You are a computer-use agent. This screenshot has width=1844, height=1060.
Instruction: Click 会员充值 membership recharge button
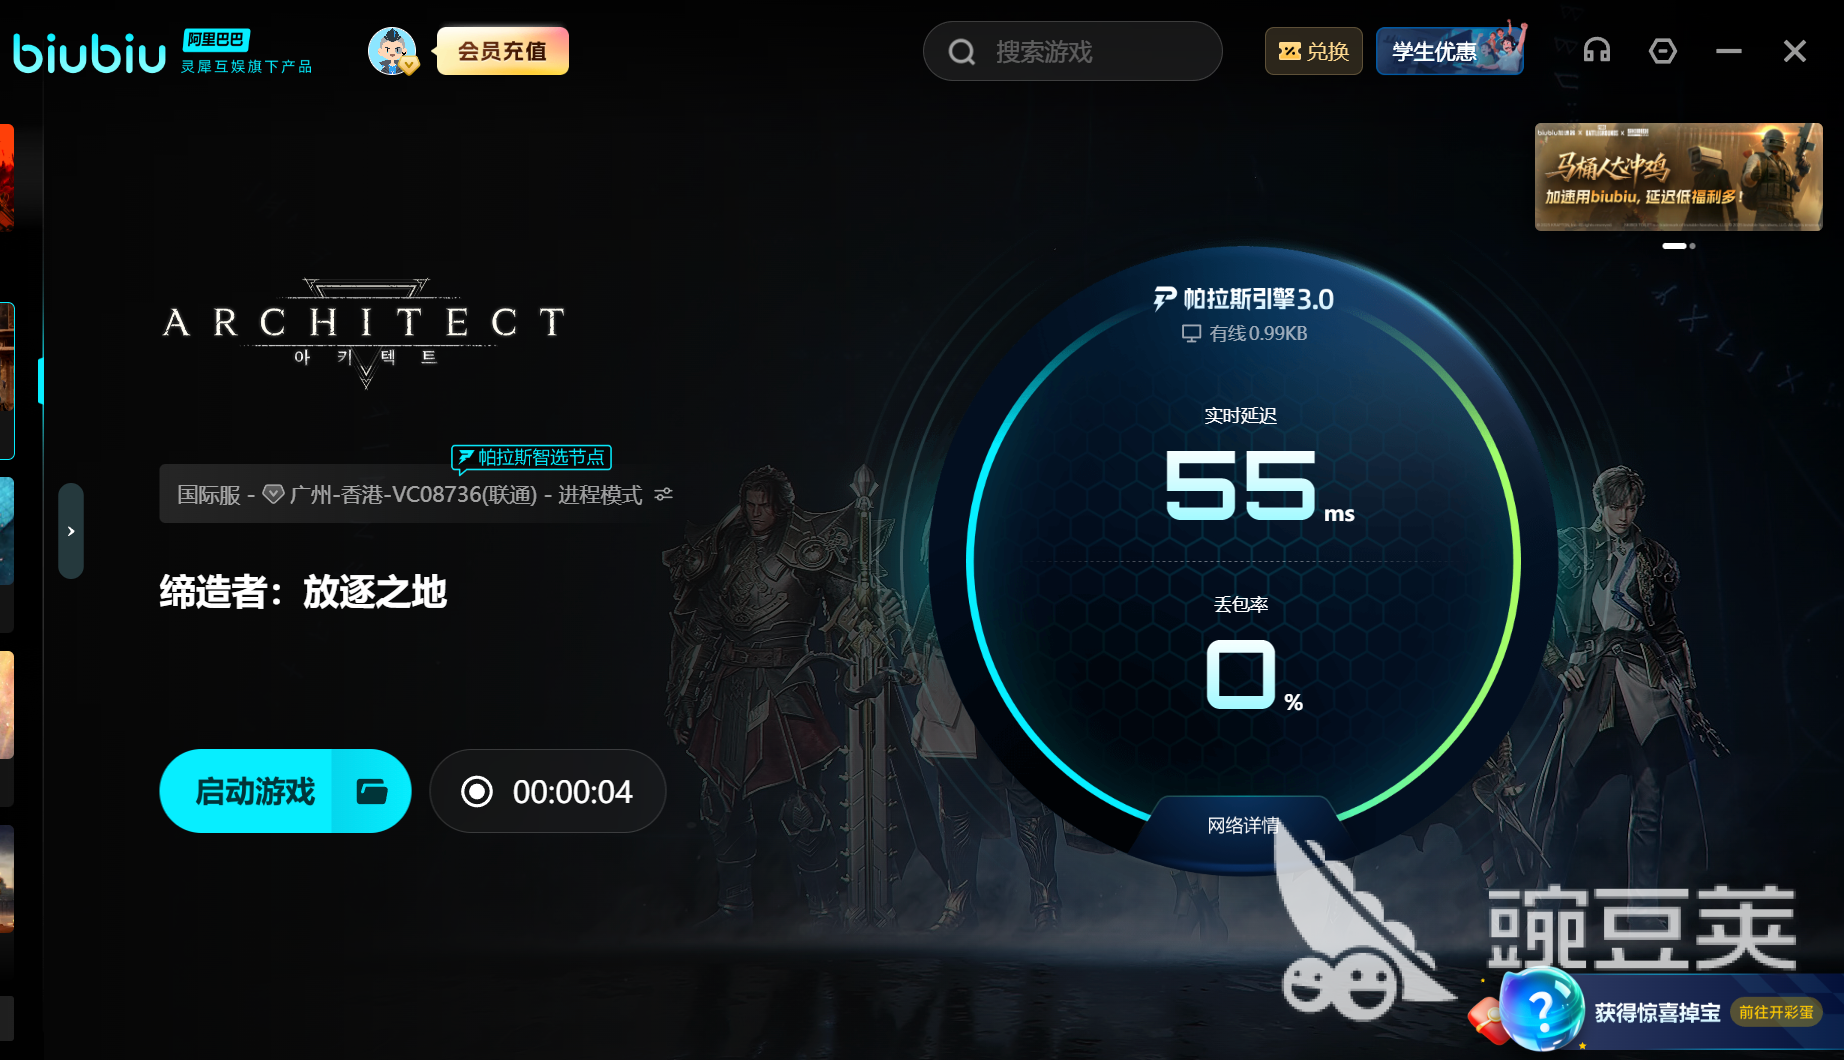tap(502, 51)
